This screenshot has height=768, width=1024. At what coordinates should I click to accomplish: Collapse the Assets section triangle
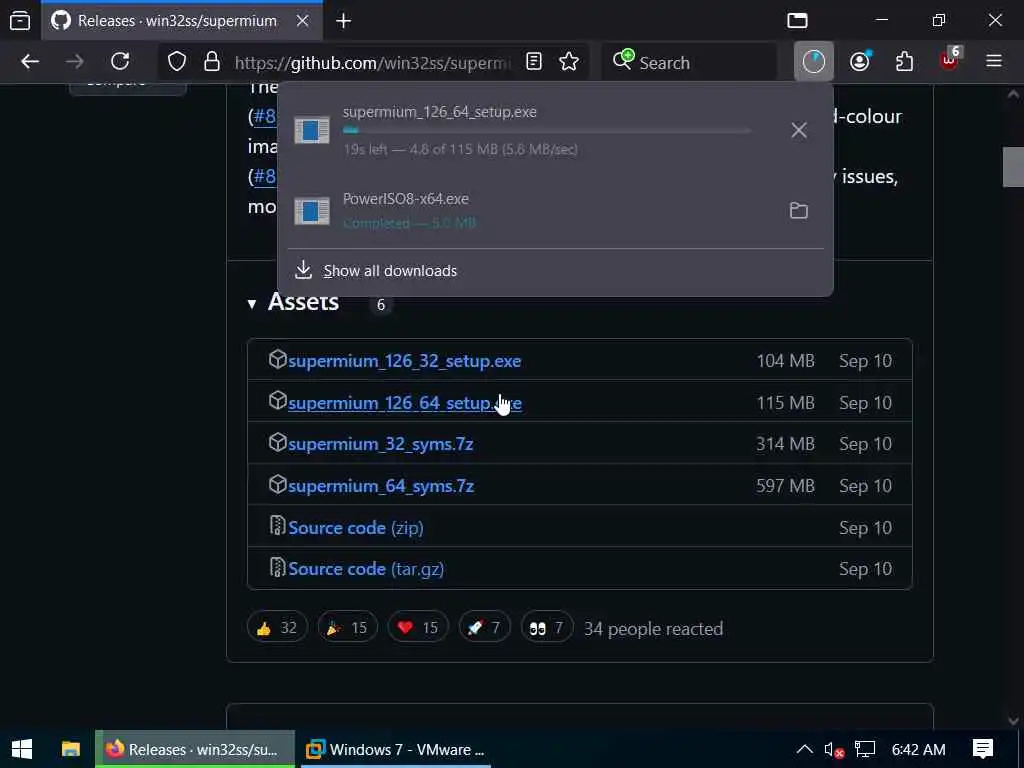(252, 304)
